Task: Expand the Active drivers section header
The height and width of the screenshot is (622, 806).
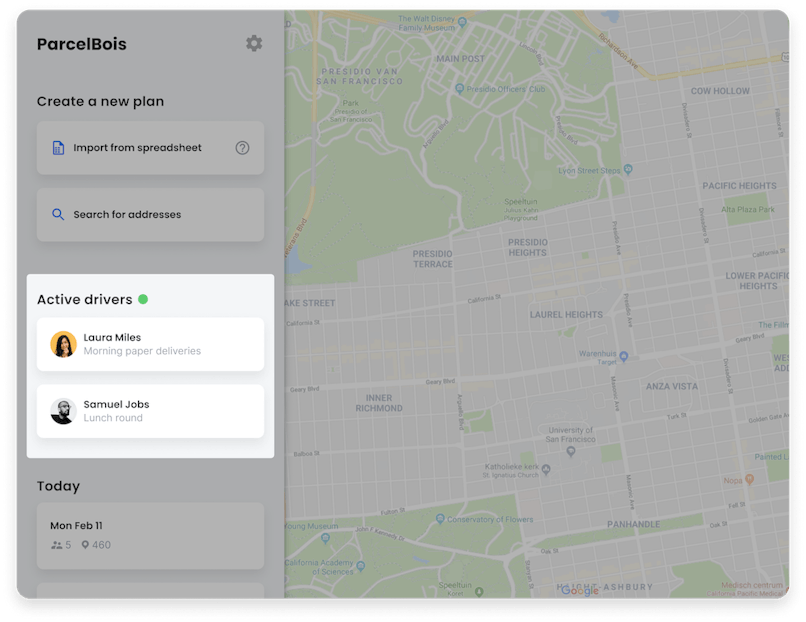Action: [87, 298]
